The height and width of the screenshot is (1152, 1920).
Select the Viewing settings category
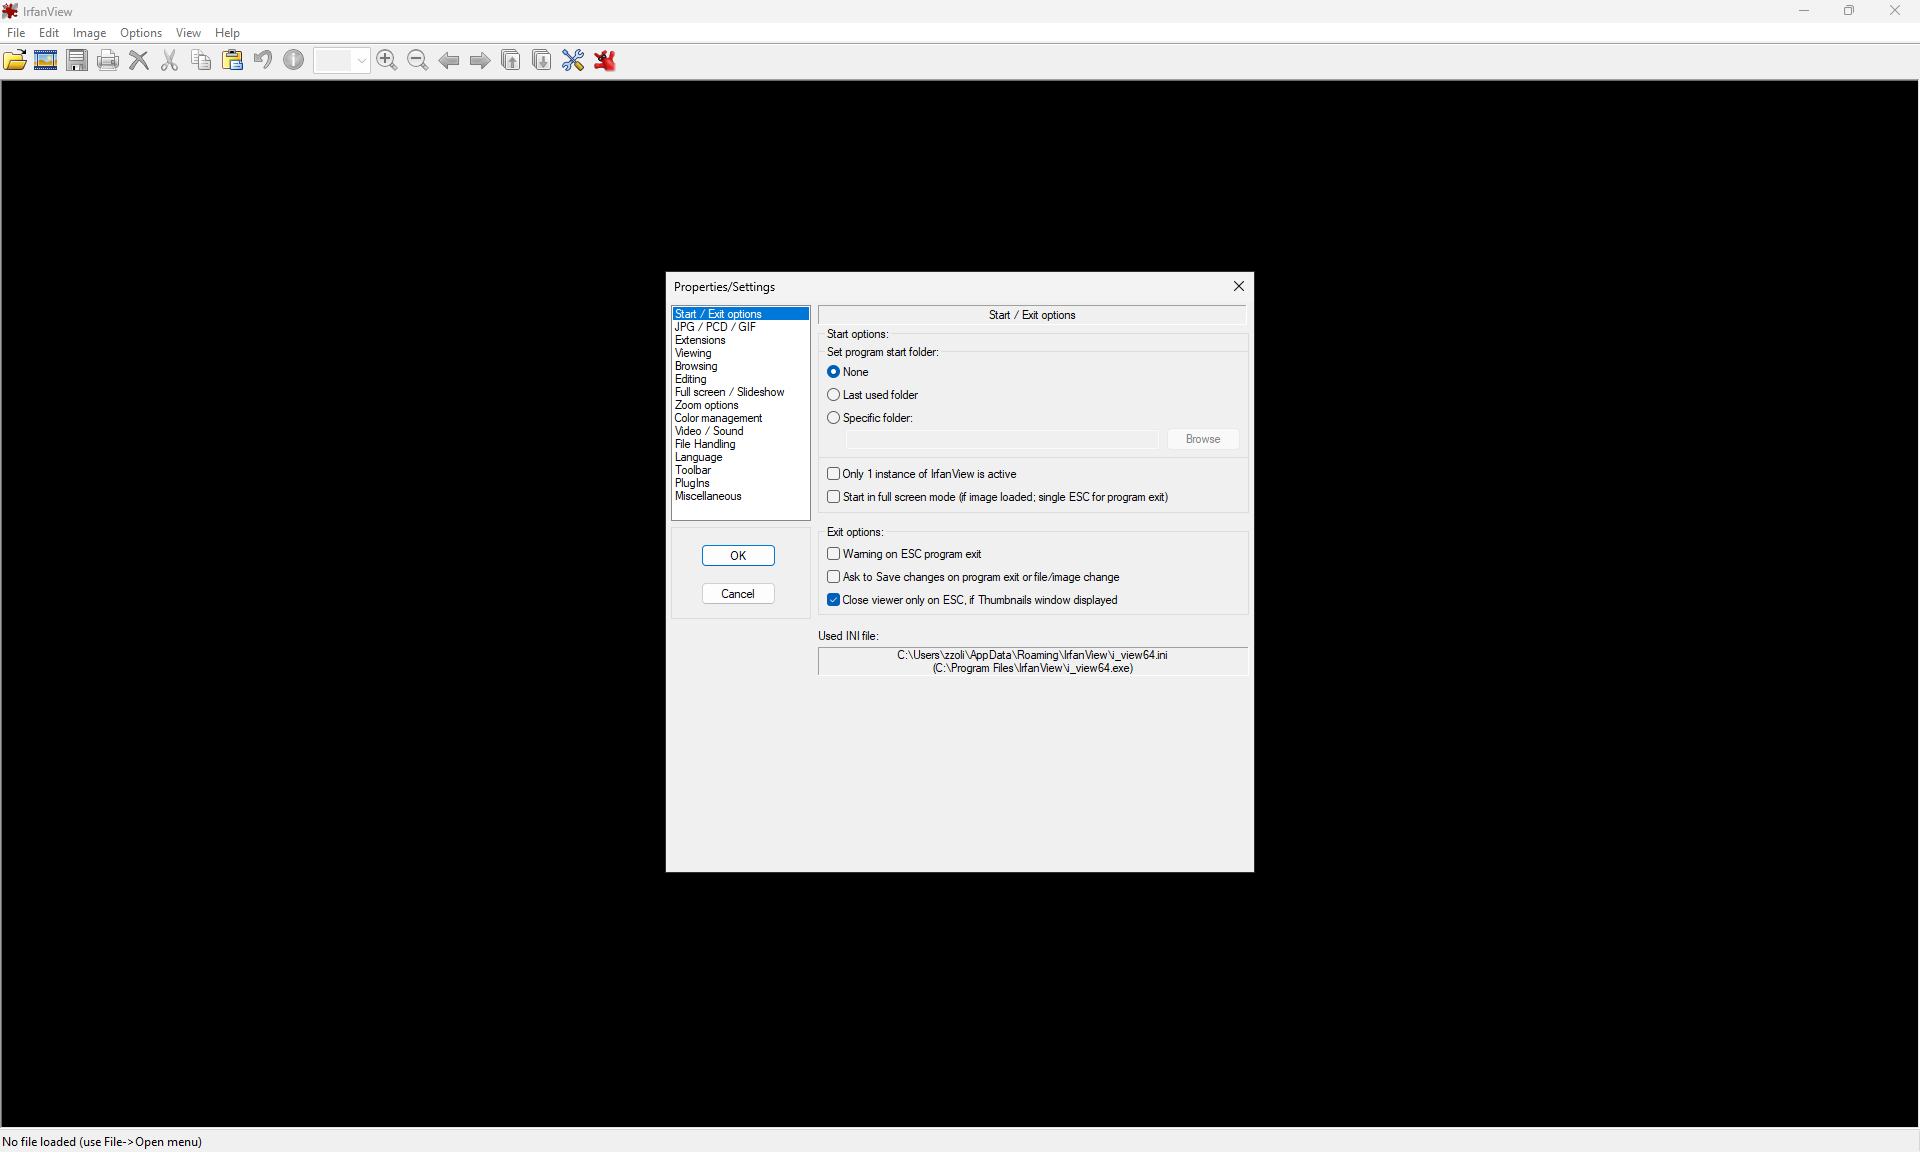coord(740,353)
